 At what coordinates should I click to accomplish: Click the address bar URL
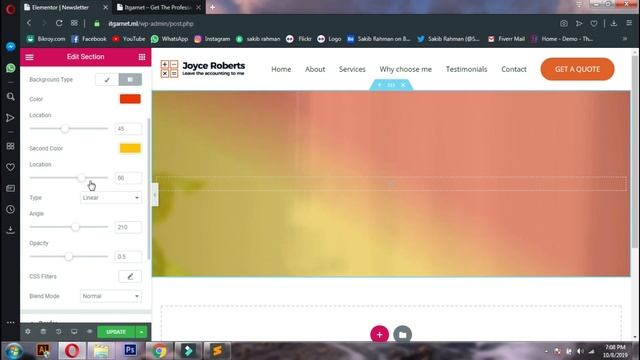(x=151, y=24)
